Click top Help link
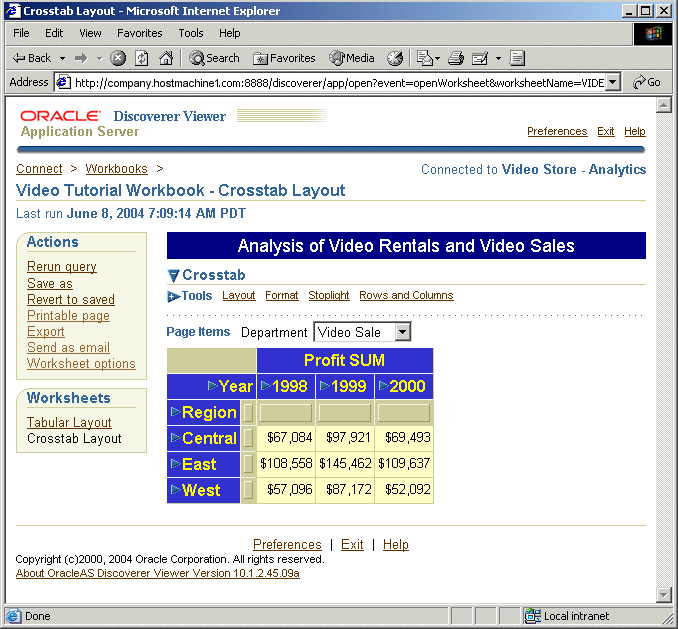The height and width of the screenshot is (629, 678). click(635, 131)
